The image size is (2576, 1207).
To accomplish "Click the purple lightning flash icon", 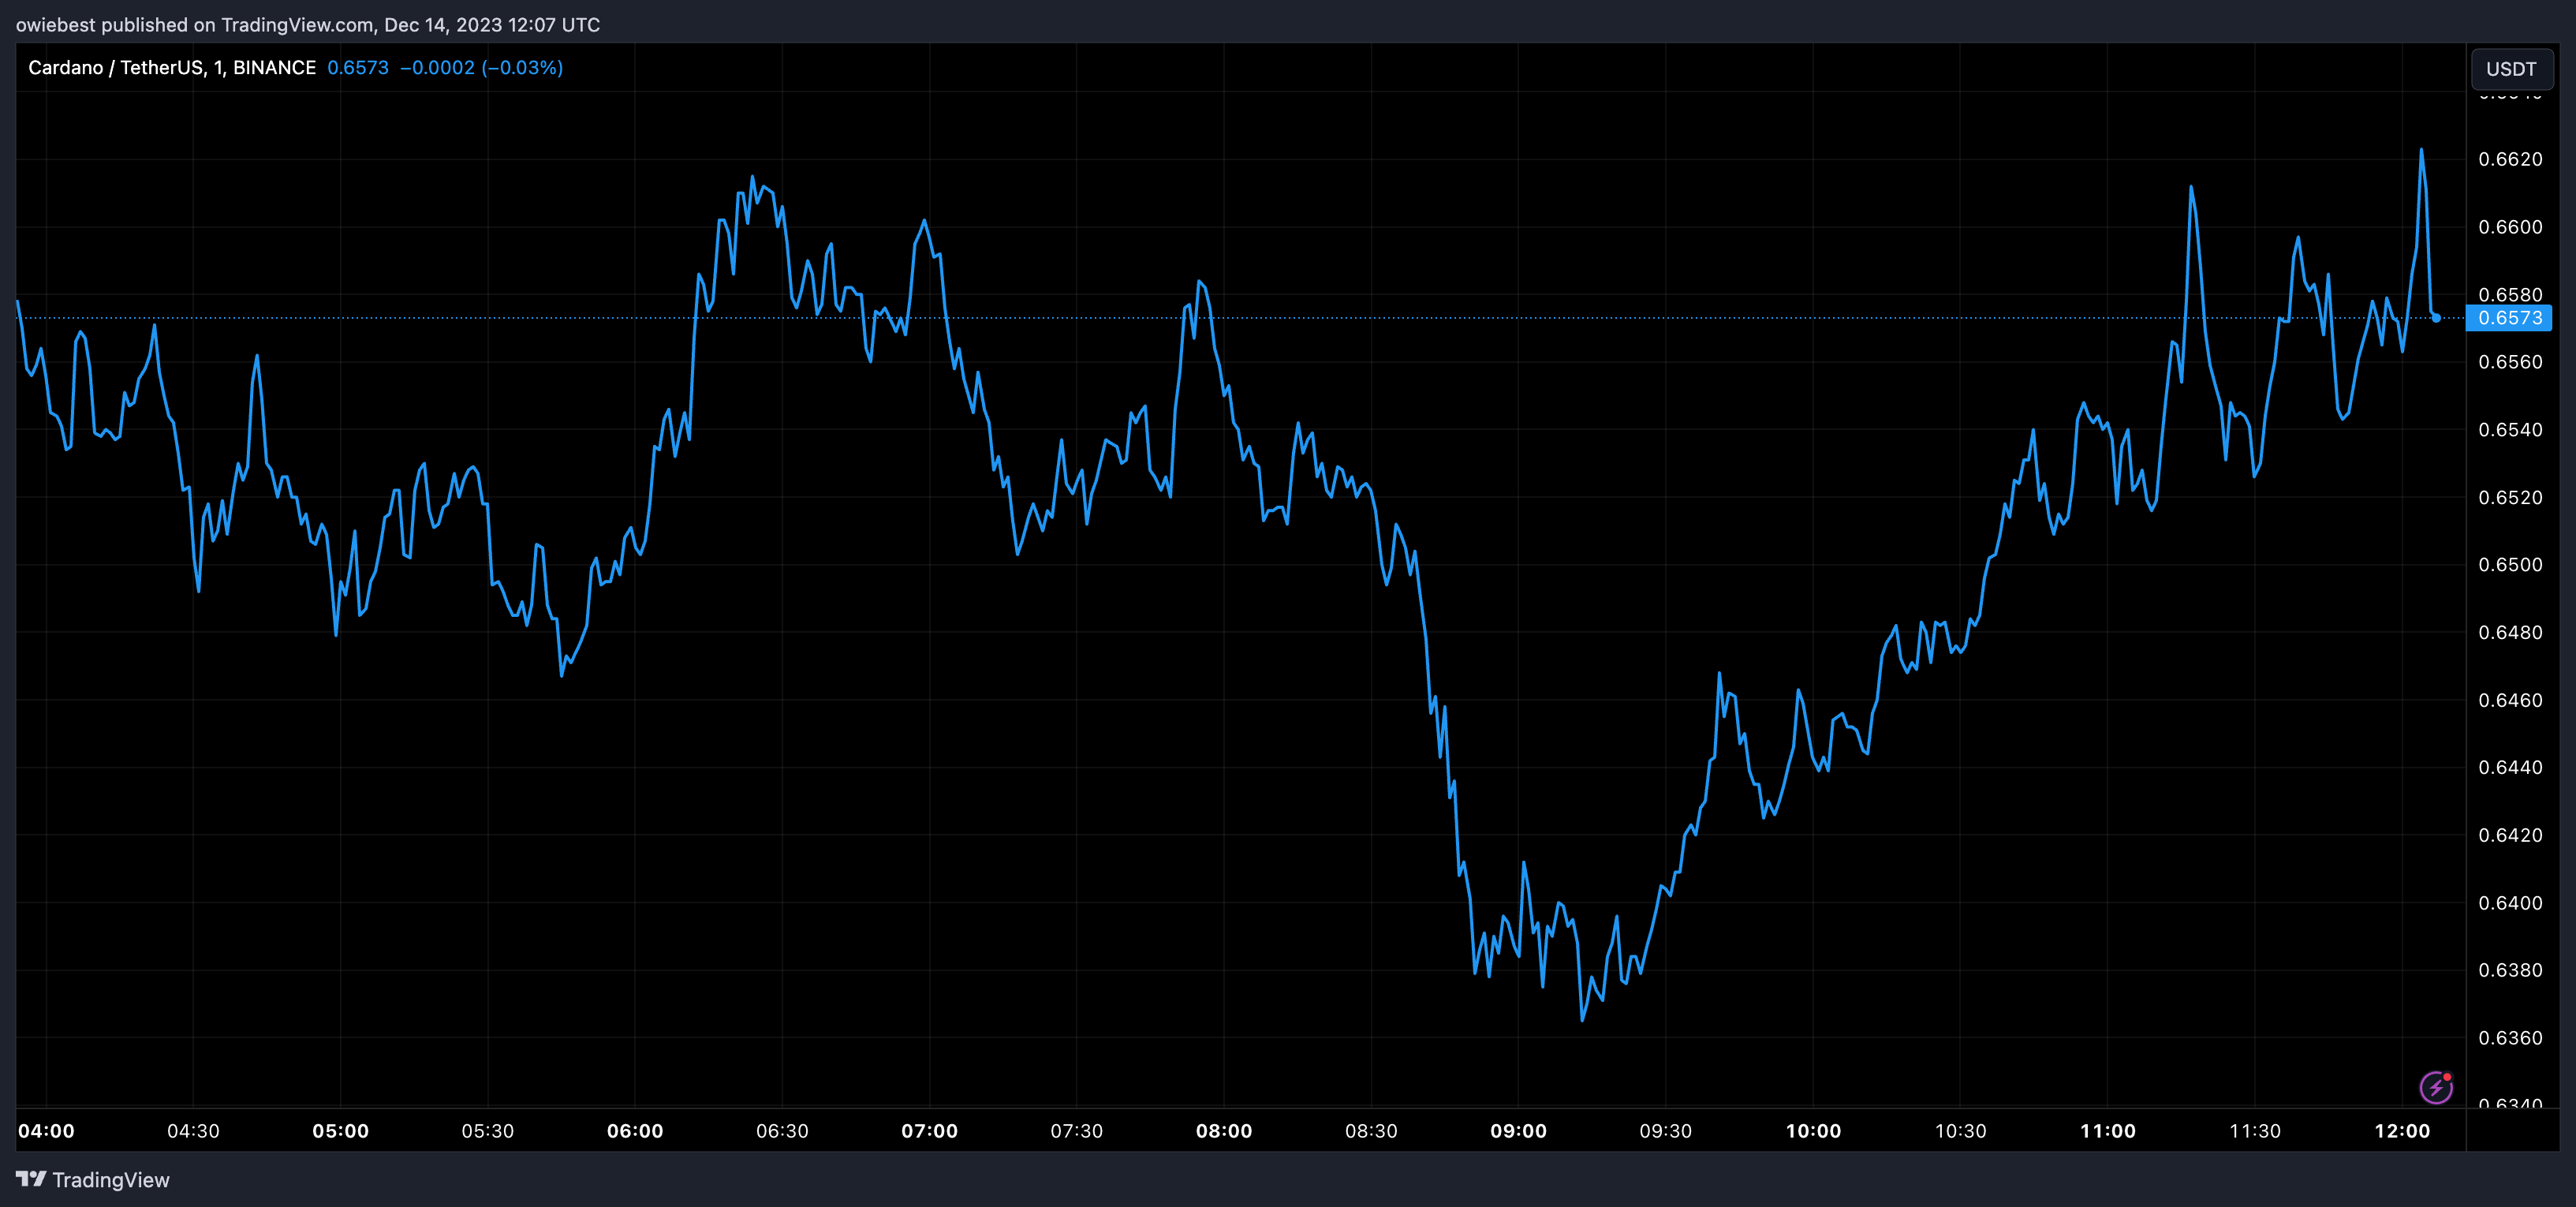I will (x=2436, y=1087).
